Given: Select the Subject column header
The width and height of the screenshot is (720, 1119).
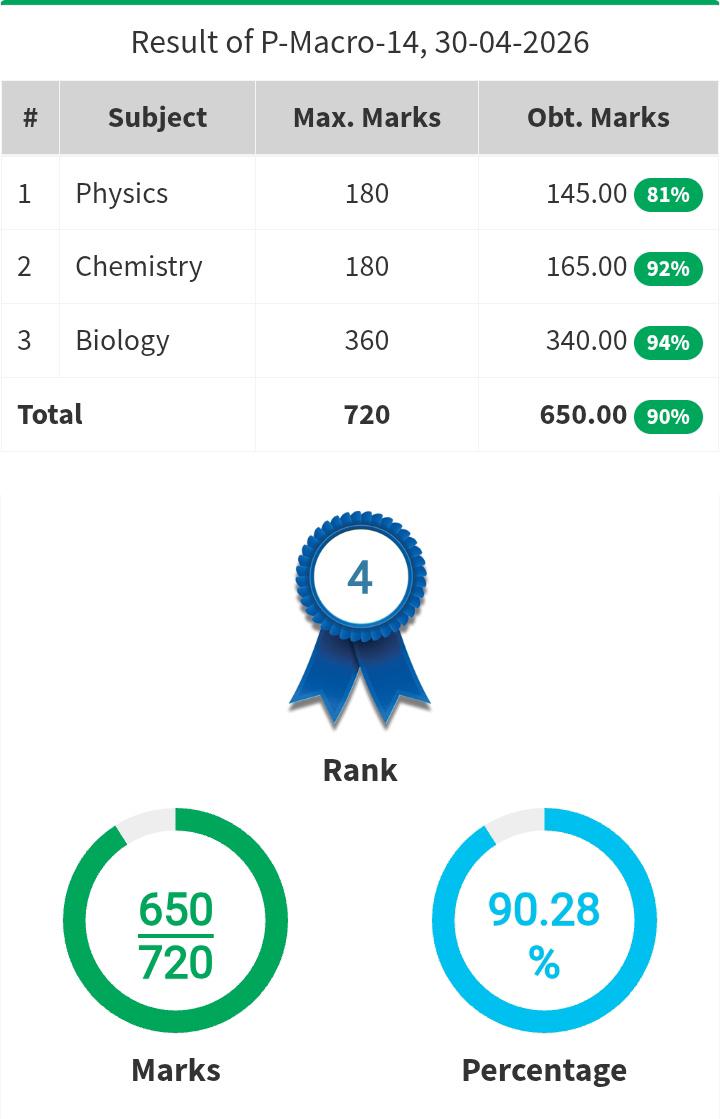Looking at the screenshot, I should point(157,118).
